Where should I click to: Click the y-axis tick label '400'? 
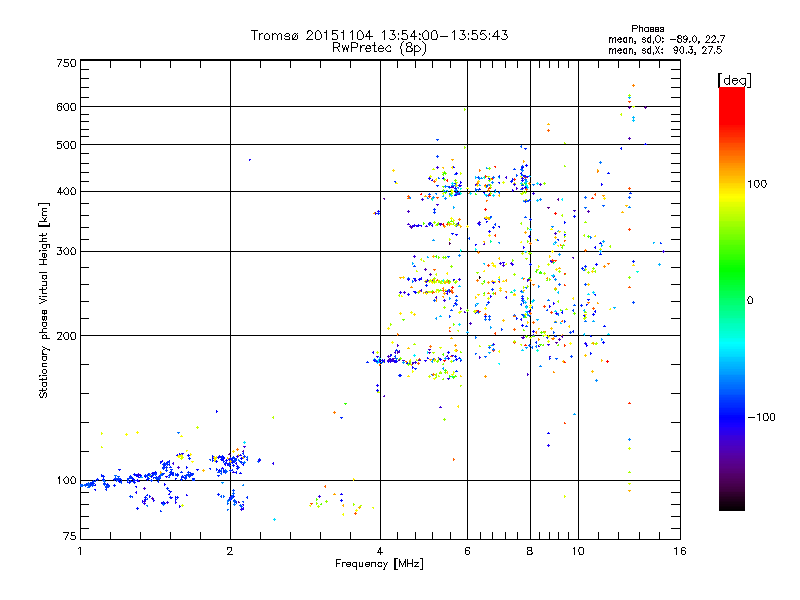[67, 192]
